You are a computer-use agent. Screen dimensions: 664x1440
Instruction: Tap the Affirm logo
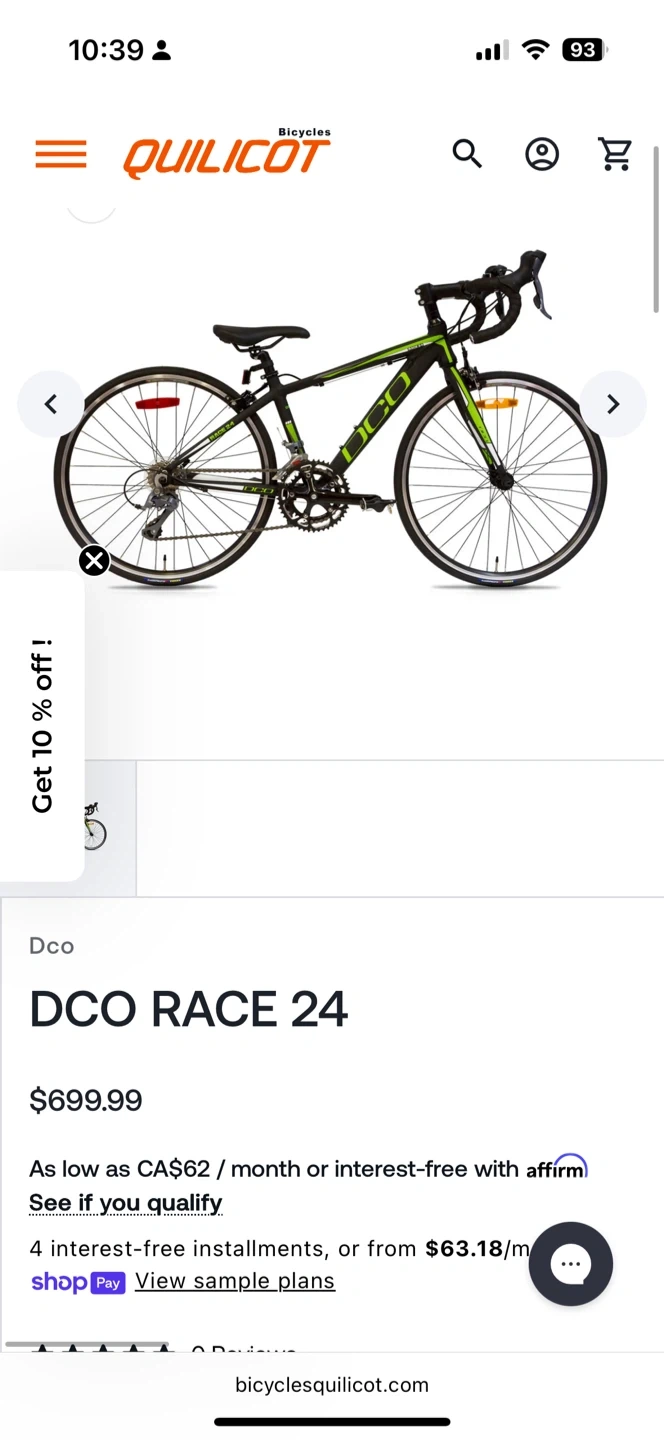pyautogui.click(x=557, y=1167)
